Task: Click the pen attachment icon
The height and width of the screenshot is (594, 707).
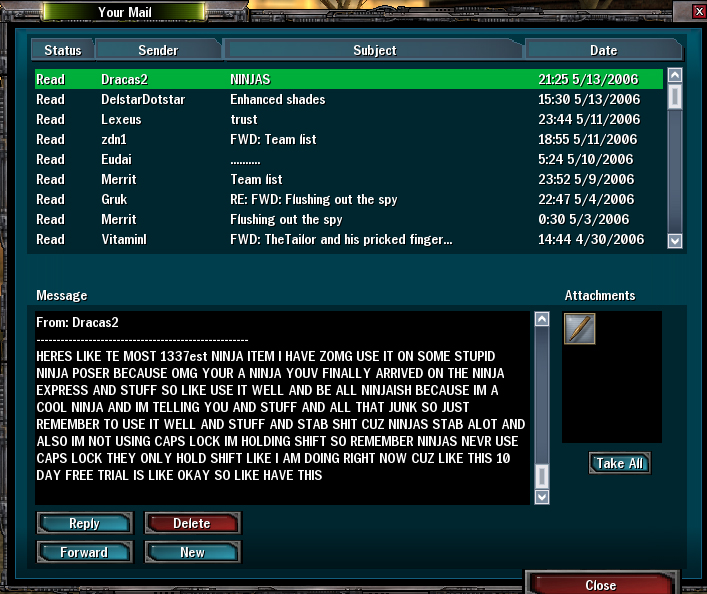Action: pyautogui.click(x=579, y=329)
